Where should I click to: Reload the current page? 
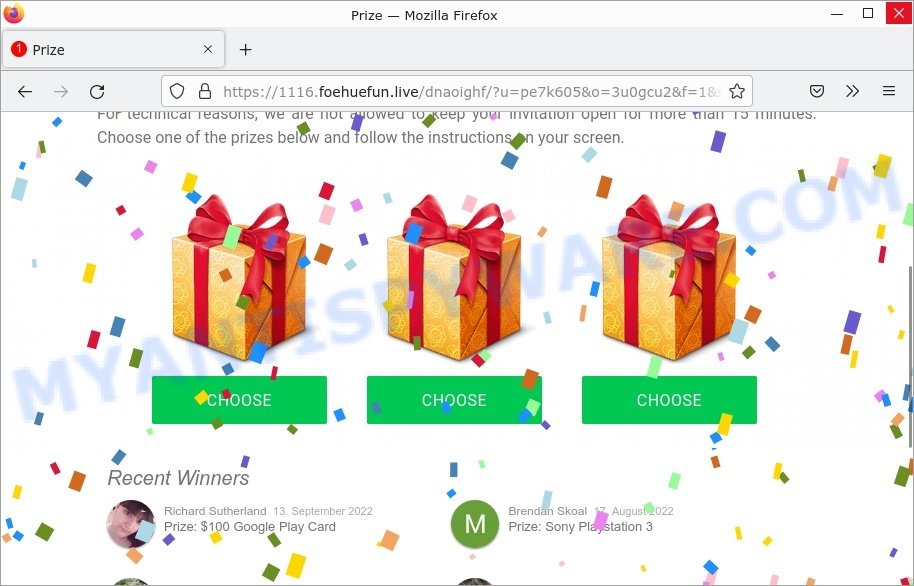[97, 92]
